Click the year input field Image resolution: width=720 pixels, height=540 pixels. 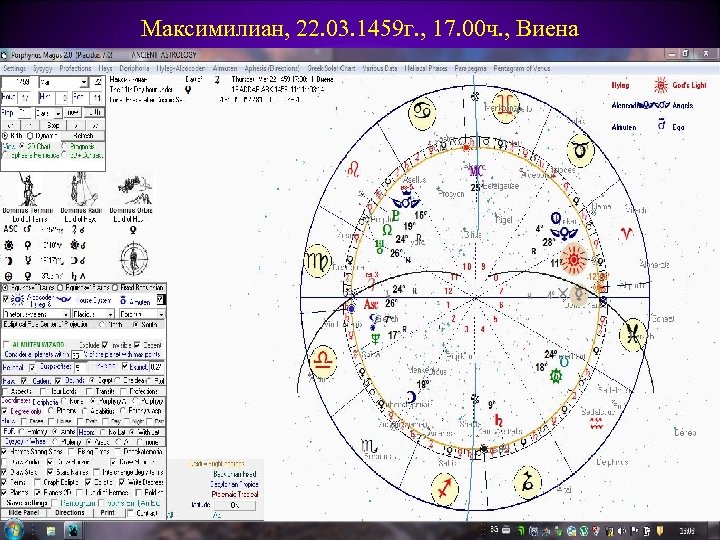(19, 83)
